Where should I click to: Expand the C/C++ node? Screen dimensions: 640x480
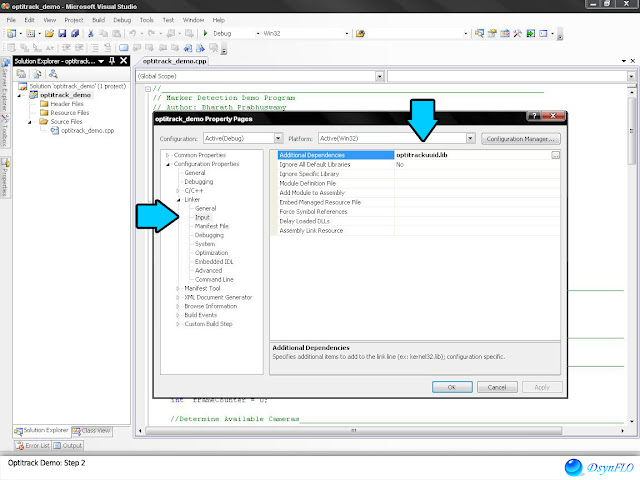[x=178, y=191]
